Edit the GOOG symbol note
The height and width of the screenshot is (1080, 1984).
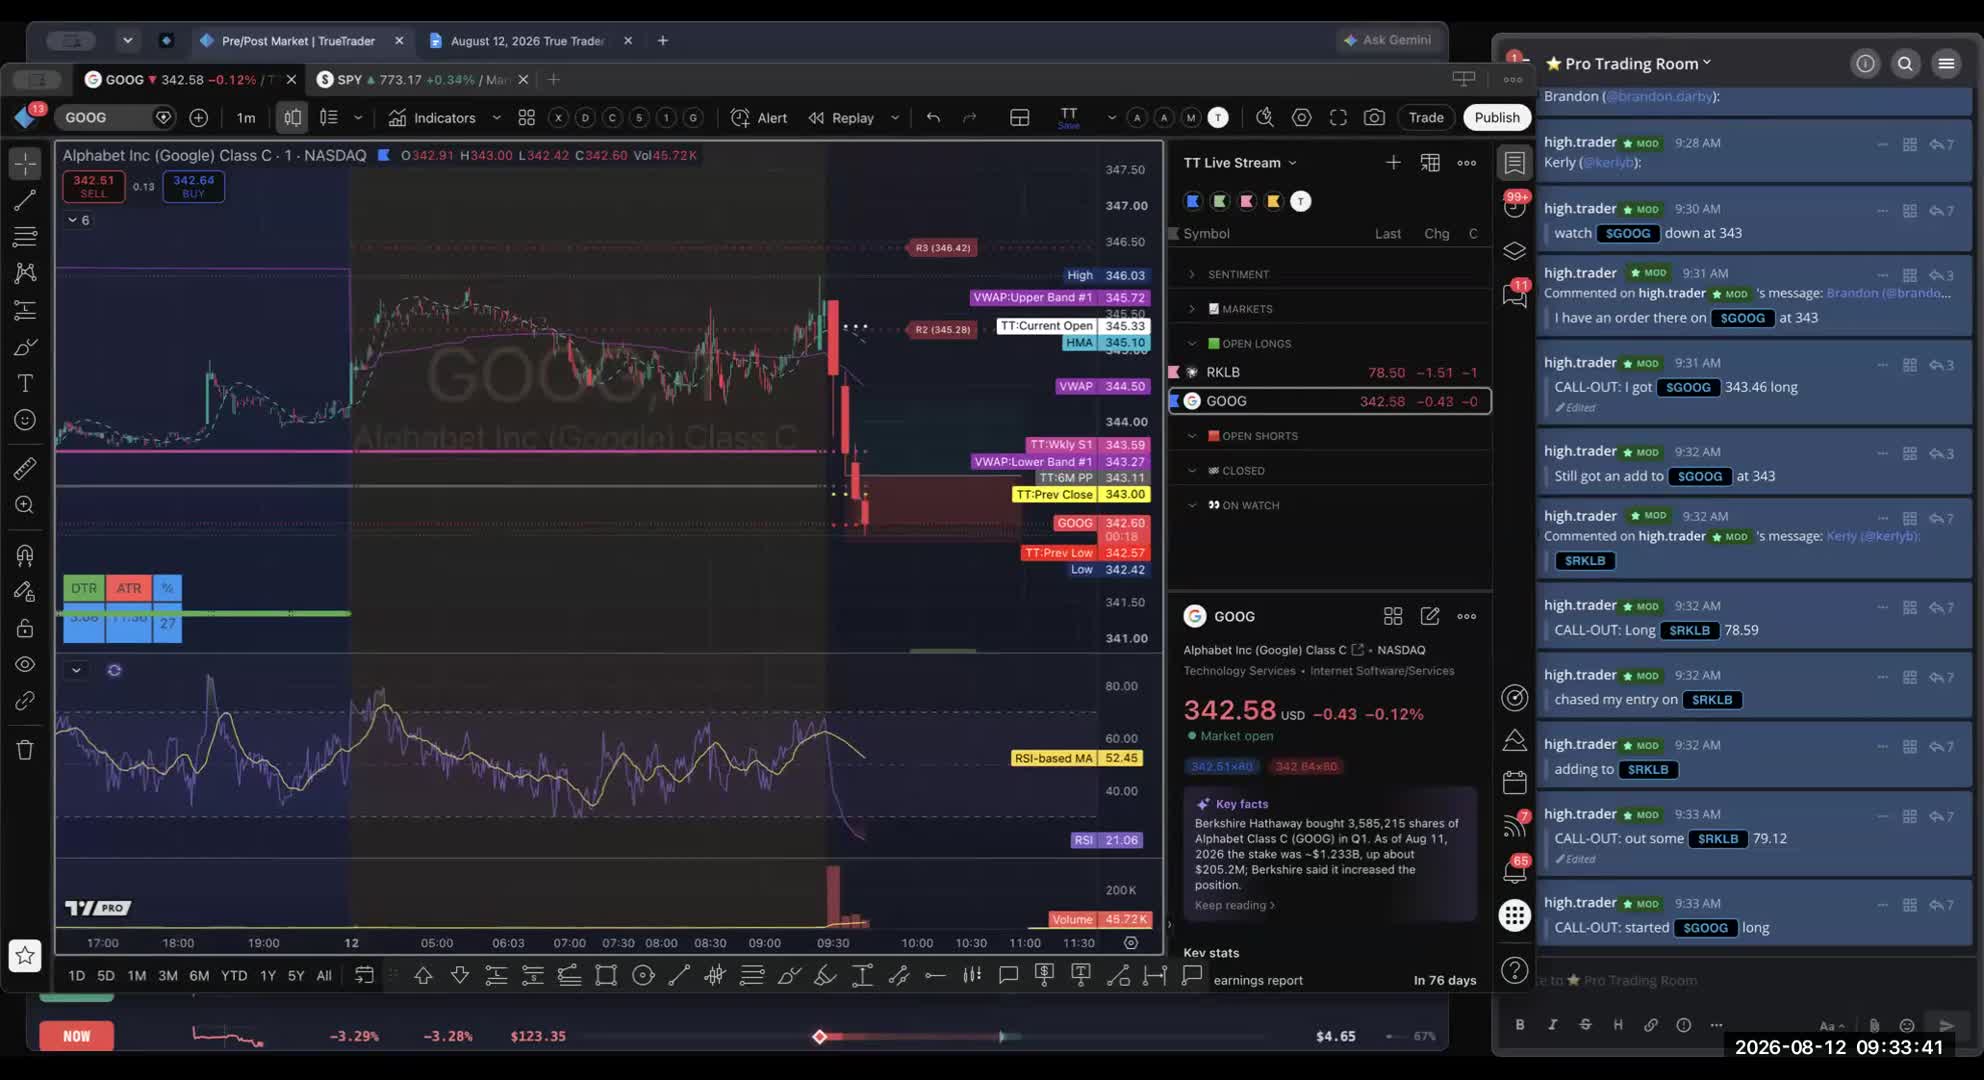pyautogui.click(x=1430, y=616)
